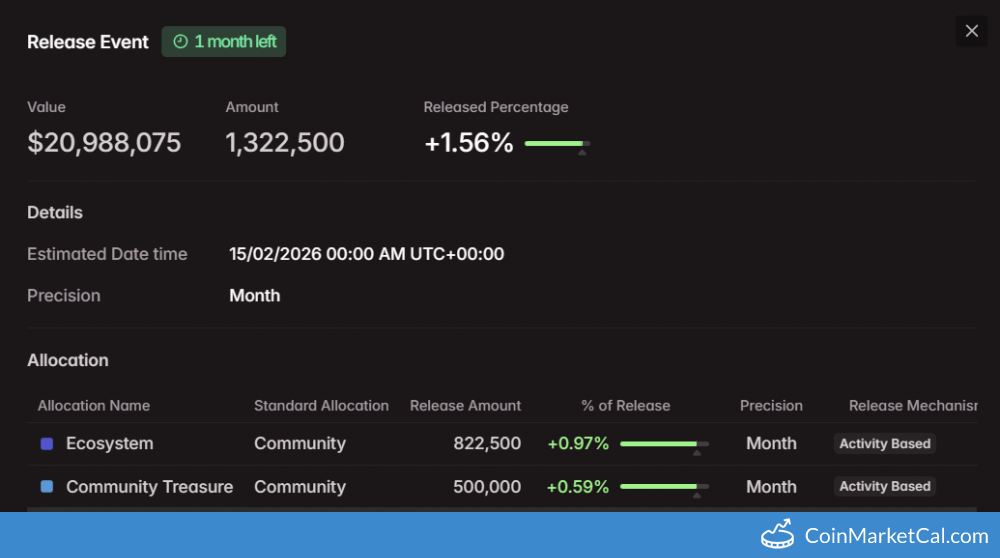Viewport: 1000px width, 558px height.
Task: Click the Release Mechanism column header
Action: point(912,406)
